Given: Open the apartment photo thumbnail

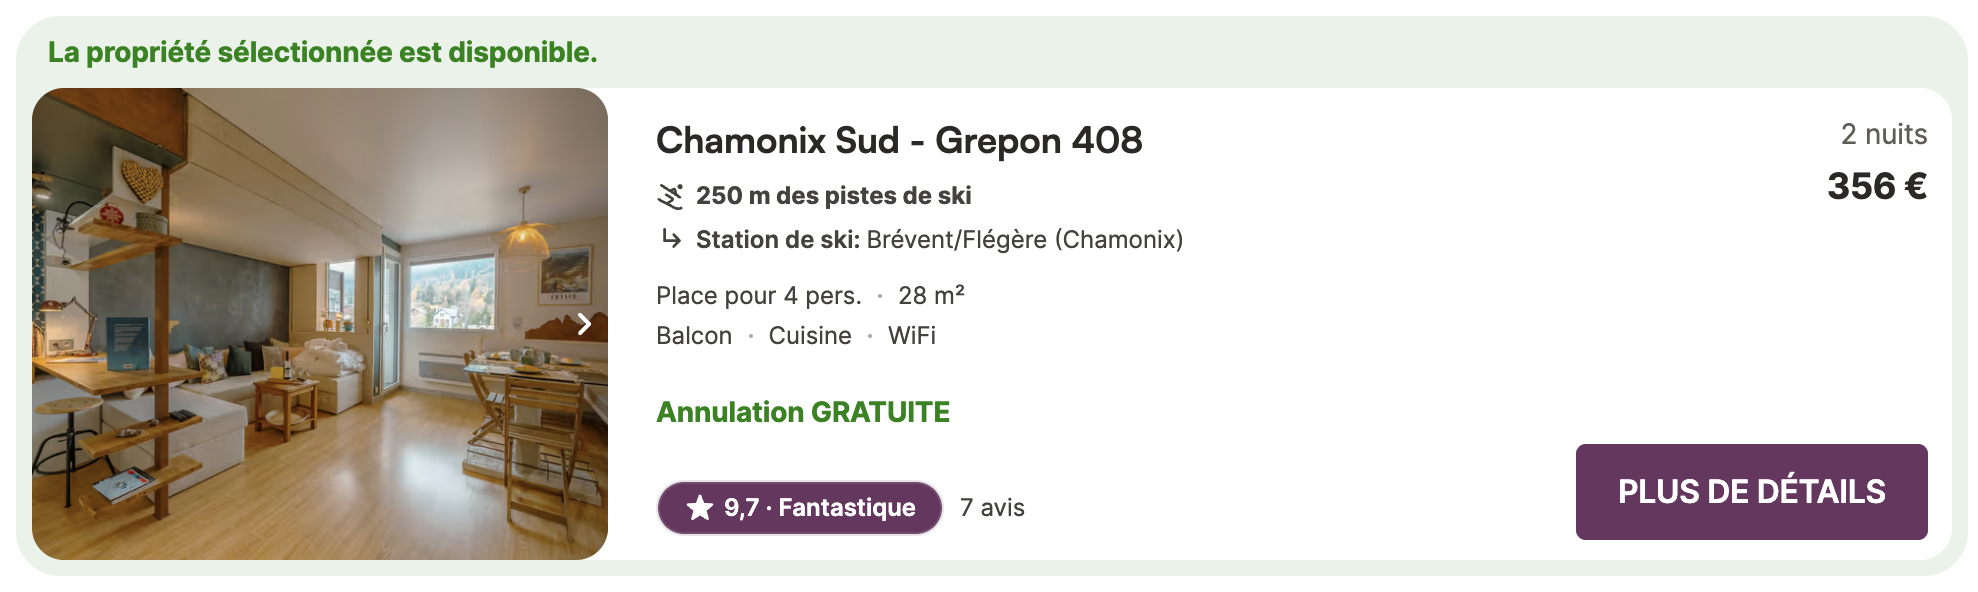Looking at the screenshot, I should pyautogui.click(x=320, y=324).
